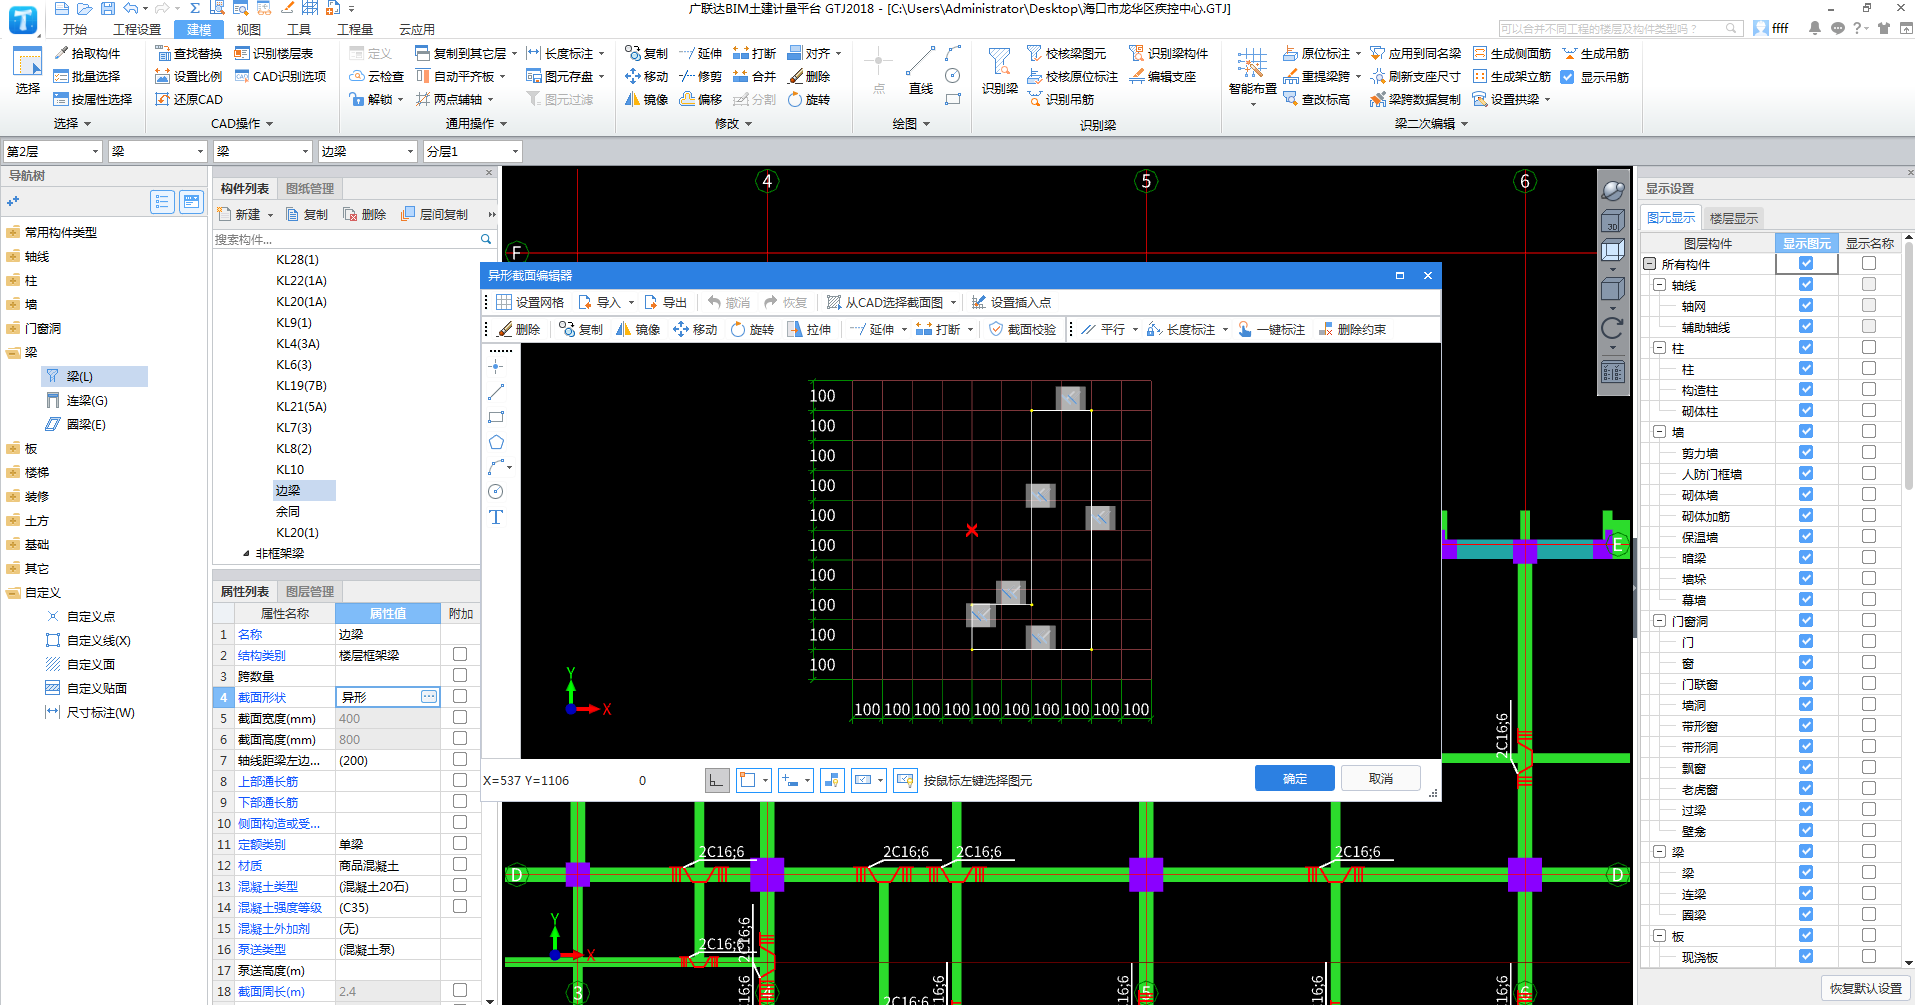Check the 附加 box for 材质 row
The height and width of the screenshot is (1005, 1915).
pos(460,864)
